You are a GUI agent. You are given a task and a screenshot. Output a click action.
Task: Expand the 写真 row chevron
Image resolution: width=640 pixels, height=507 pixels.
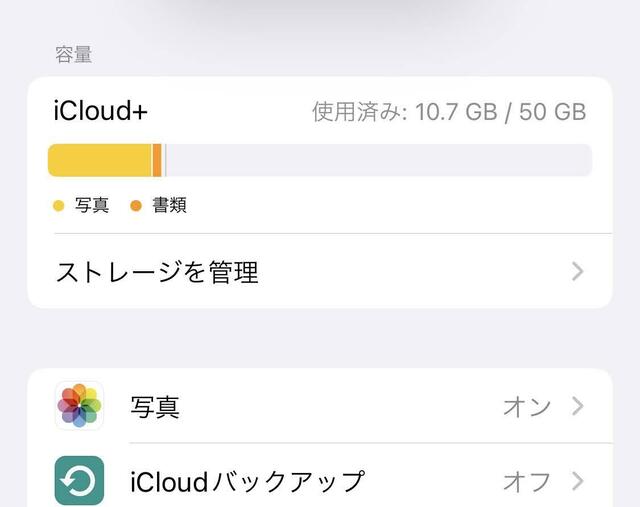577,406
